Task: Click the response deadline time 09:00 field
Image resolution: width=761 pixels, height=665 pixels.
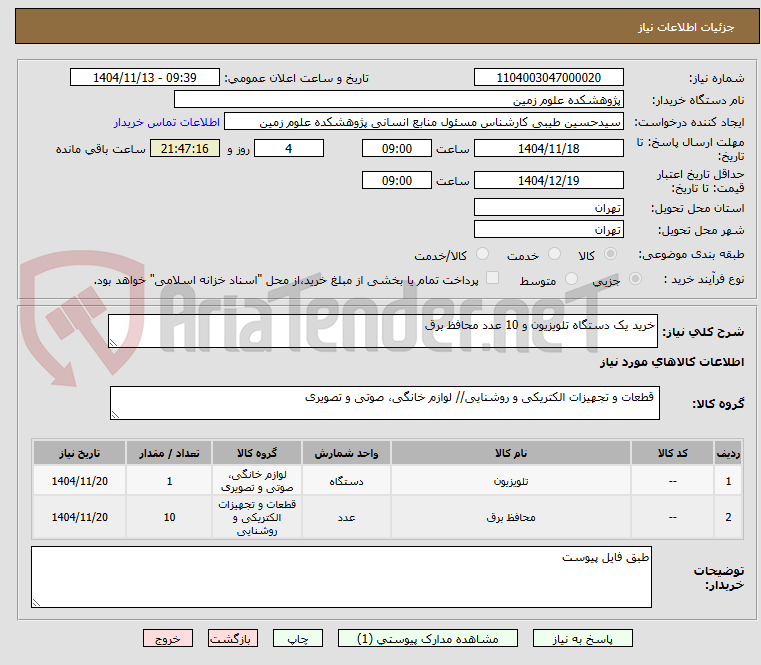Action: click(397, 148)
